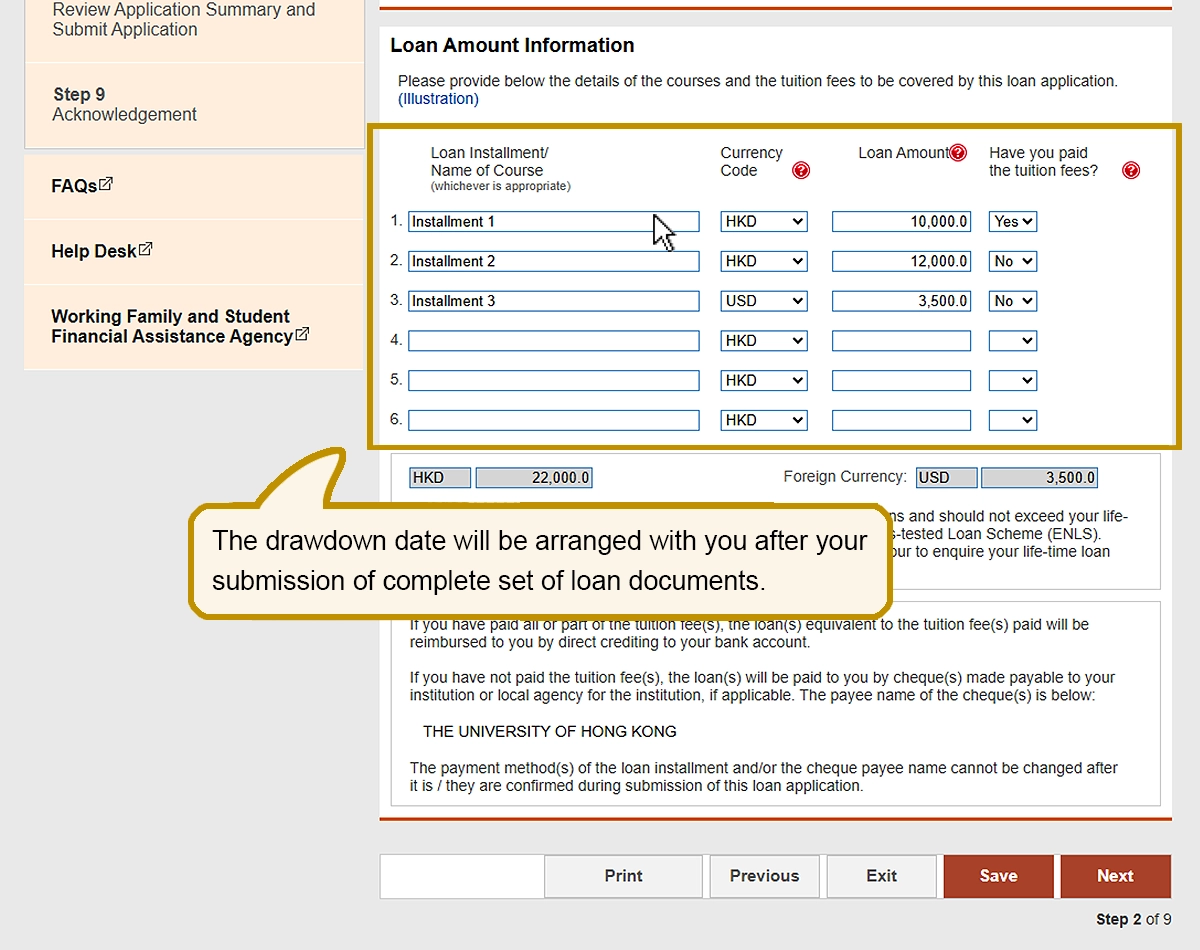This screenshot has width=1200, height=950.
Task: Click the tuition fees paid help icon
Action: click(x=1131, y=171)
